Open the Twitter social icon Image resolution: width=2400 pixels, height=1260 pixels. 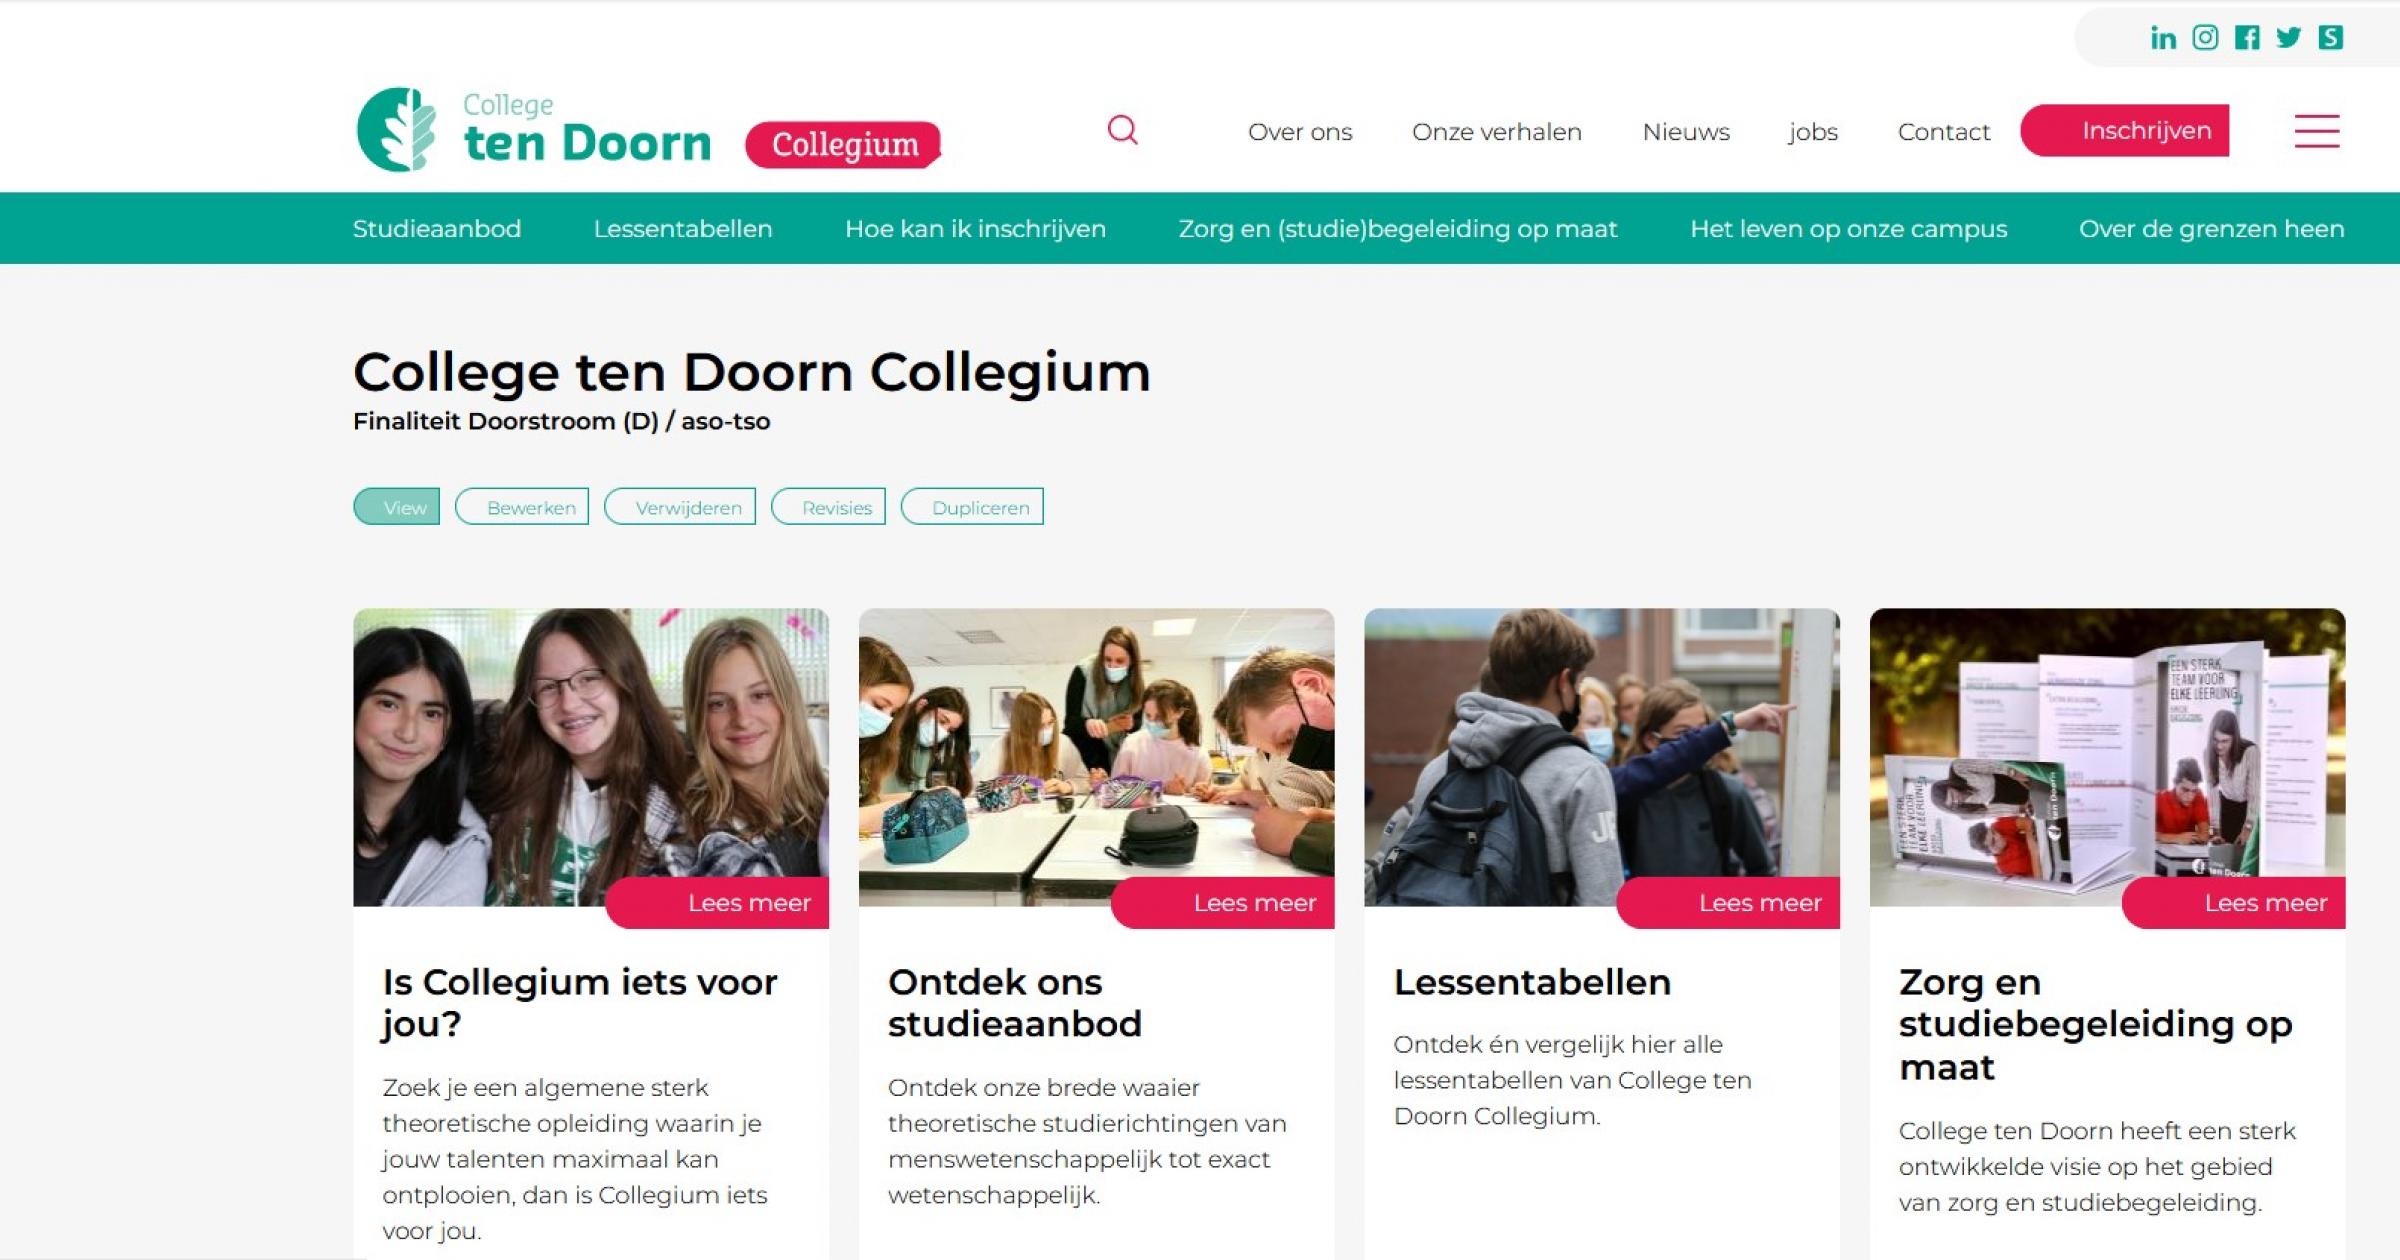[2289, 38]
